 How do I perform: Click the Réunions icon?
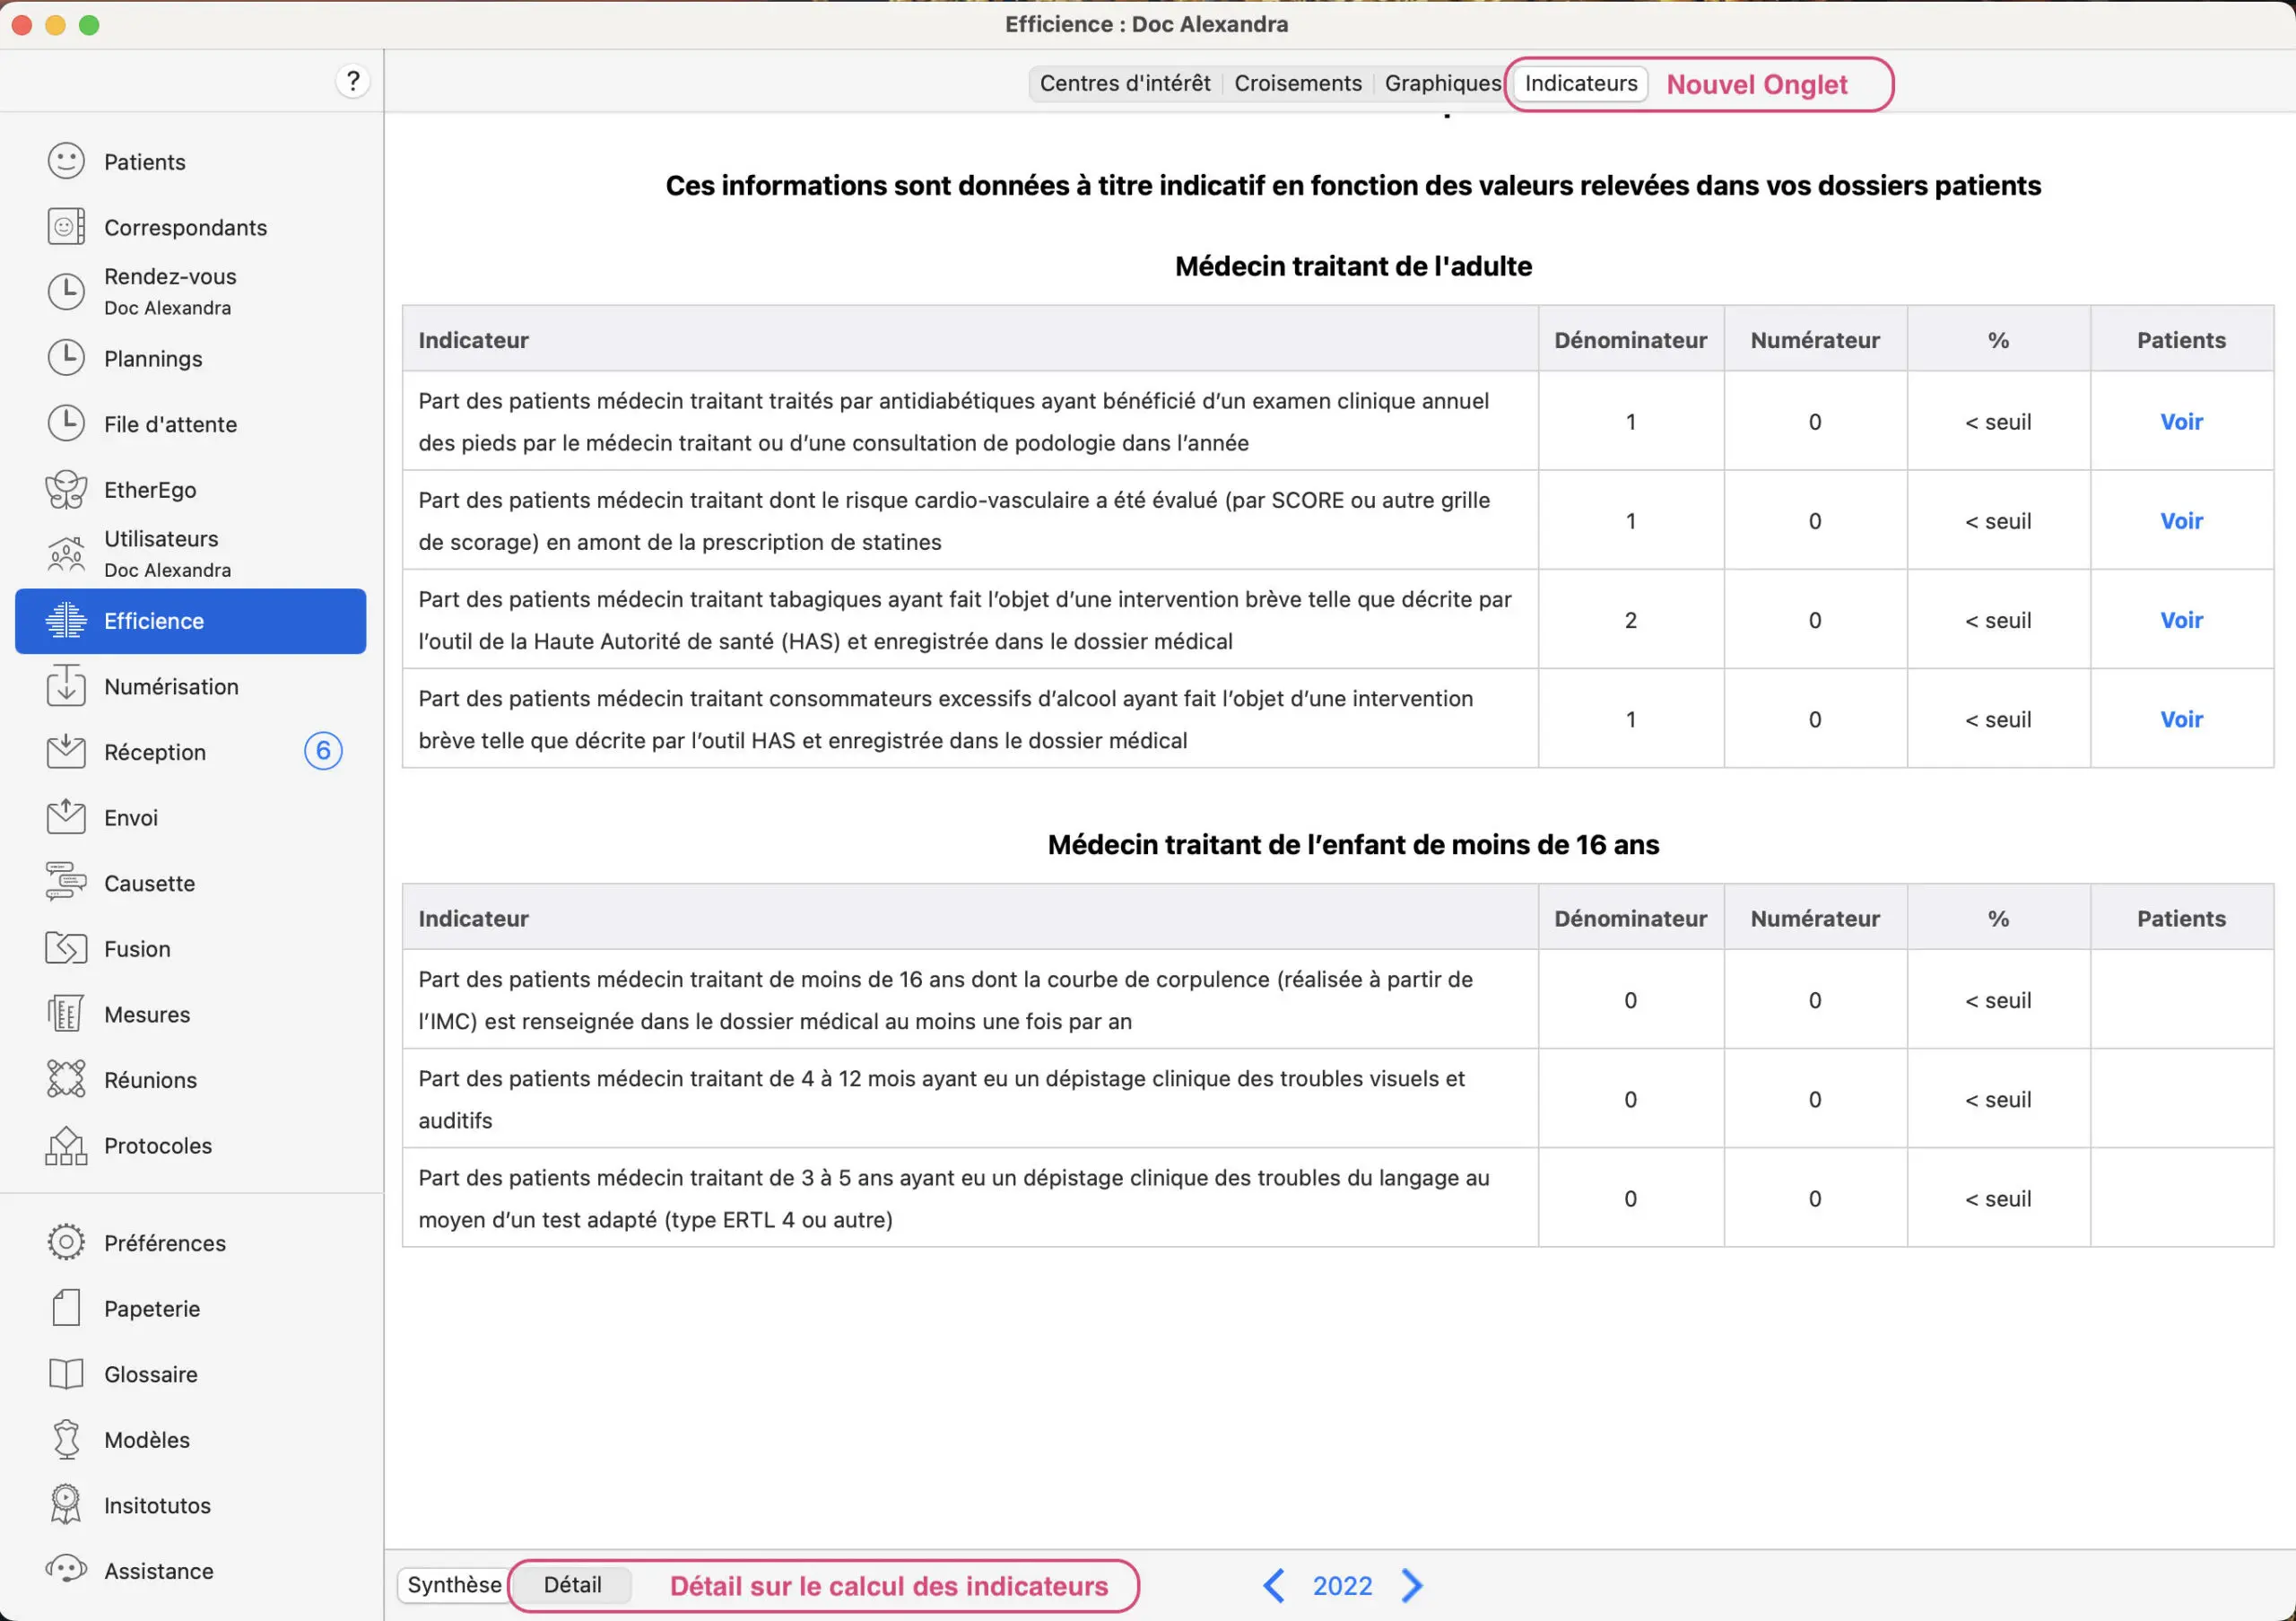(66, 1079)
